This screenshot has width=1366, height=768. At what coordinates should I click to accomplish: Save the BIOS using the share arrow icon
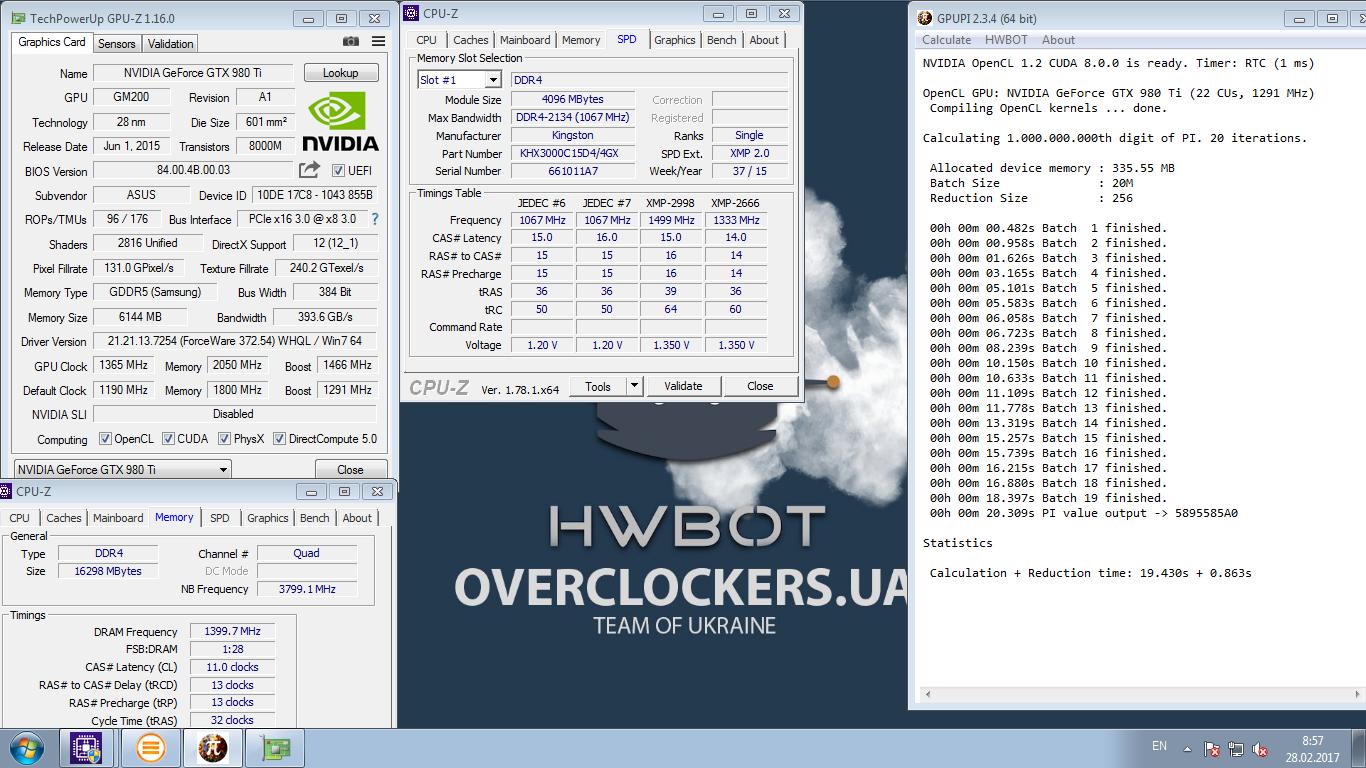click(310, 170)
